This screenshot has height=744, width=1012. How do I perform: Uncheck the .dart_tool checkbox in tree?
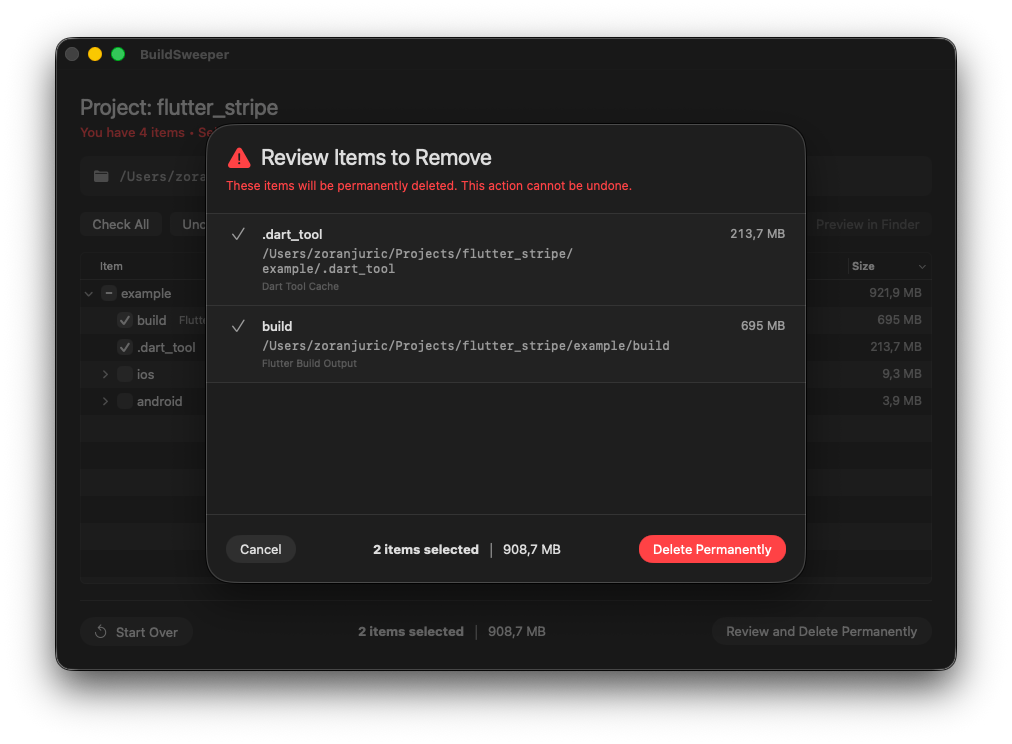(x=125, y=347)
